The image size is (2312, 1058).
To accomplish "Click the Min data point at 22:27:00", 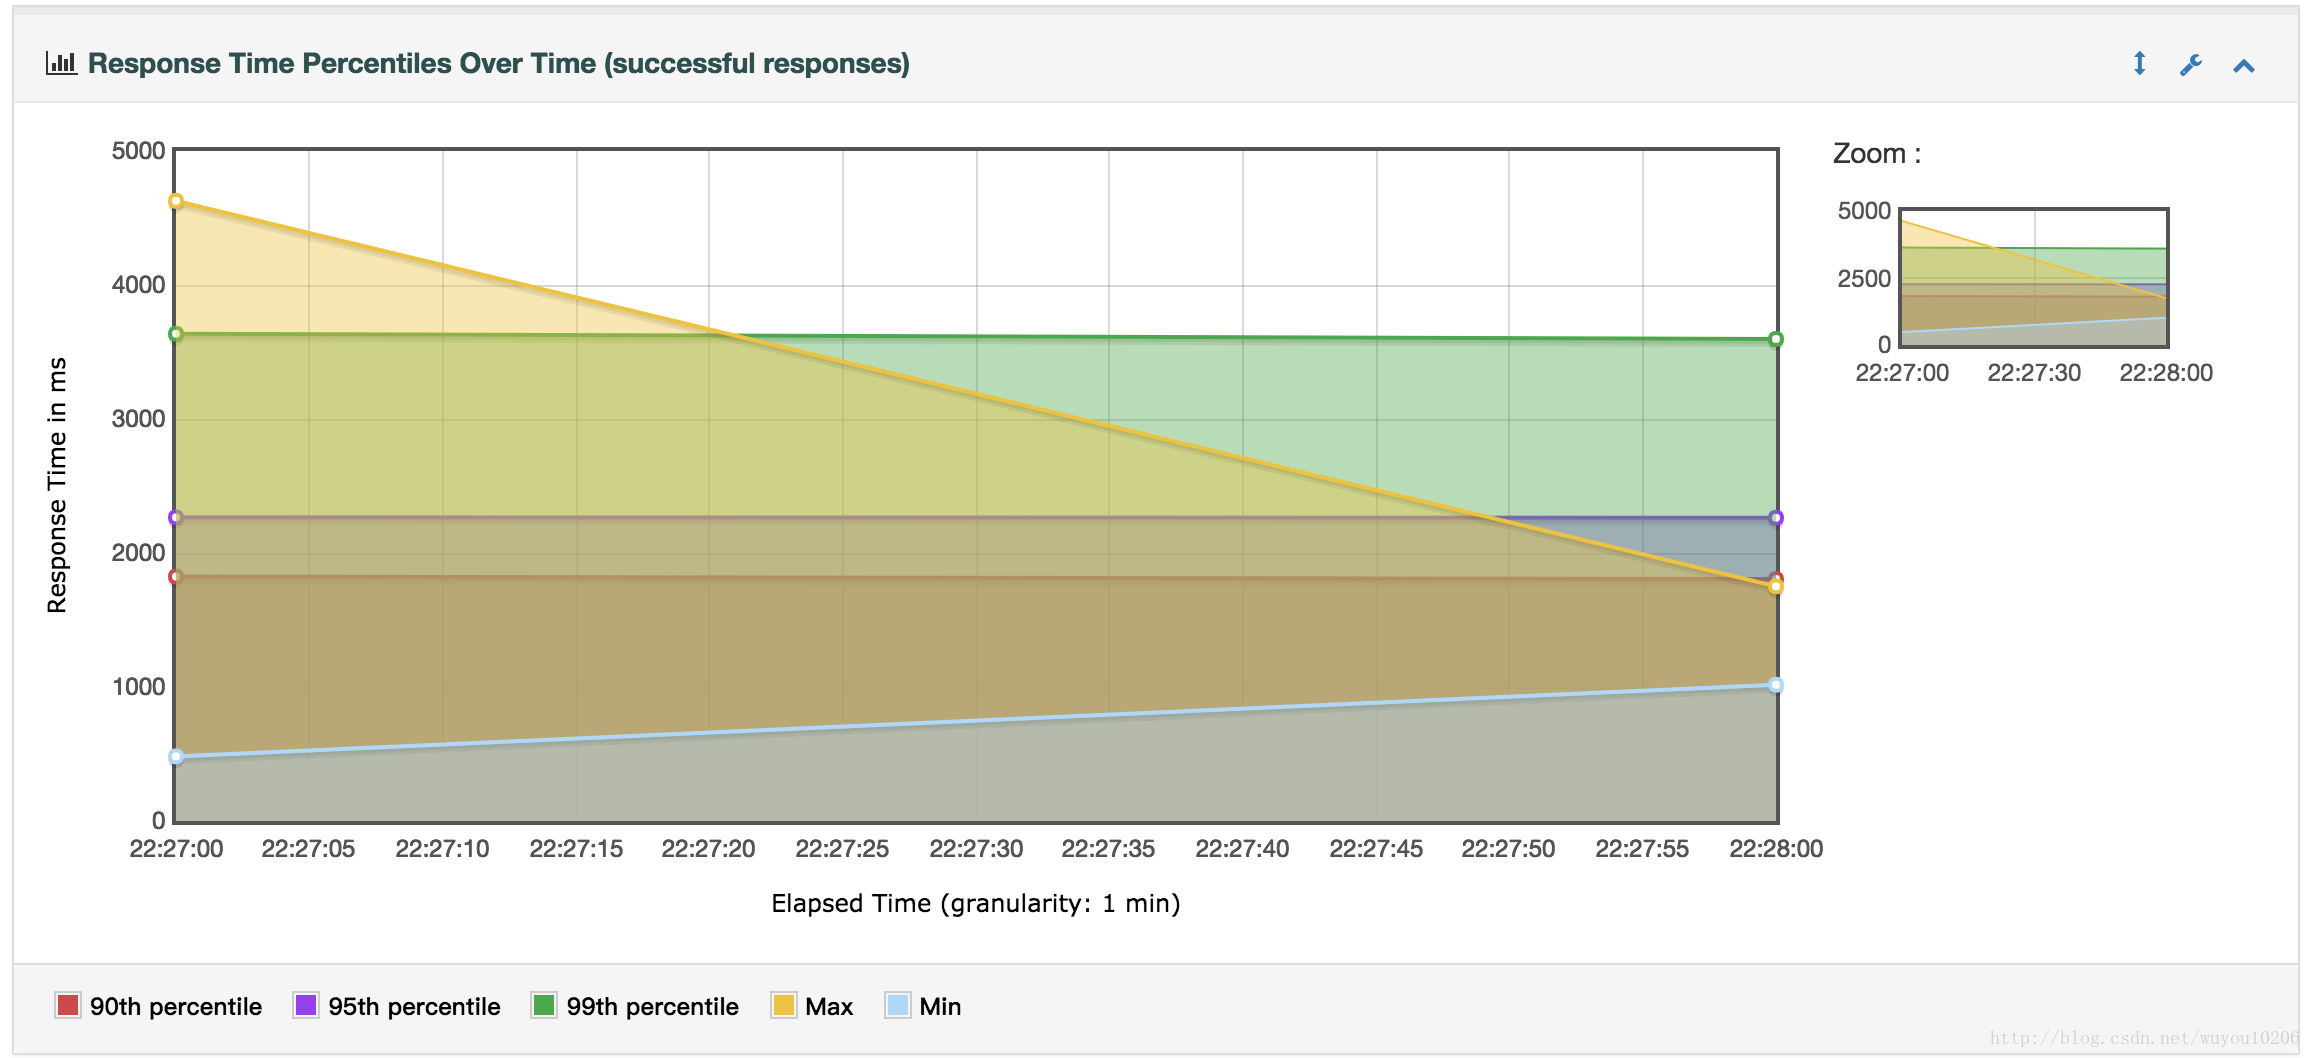I will 176,757.
